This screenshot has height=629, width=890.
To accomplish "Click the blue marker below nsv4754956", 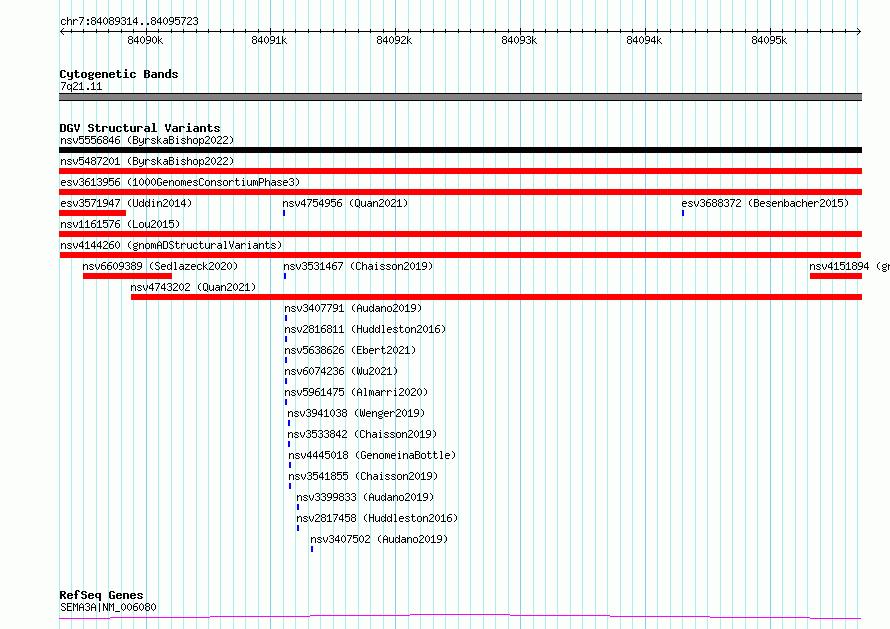I will [x=284, y=213].
